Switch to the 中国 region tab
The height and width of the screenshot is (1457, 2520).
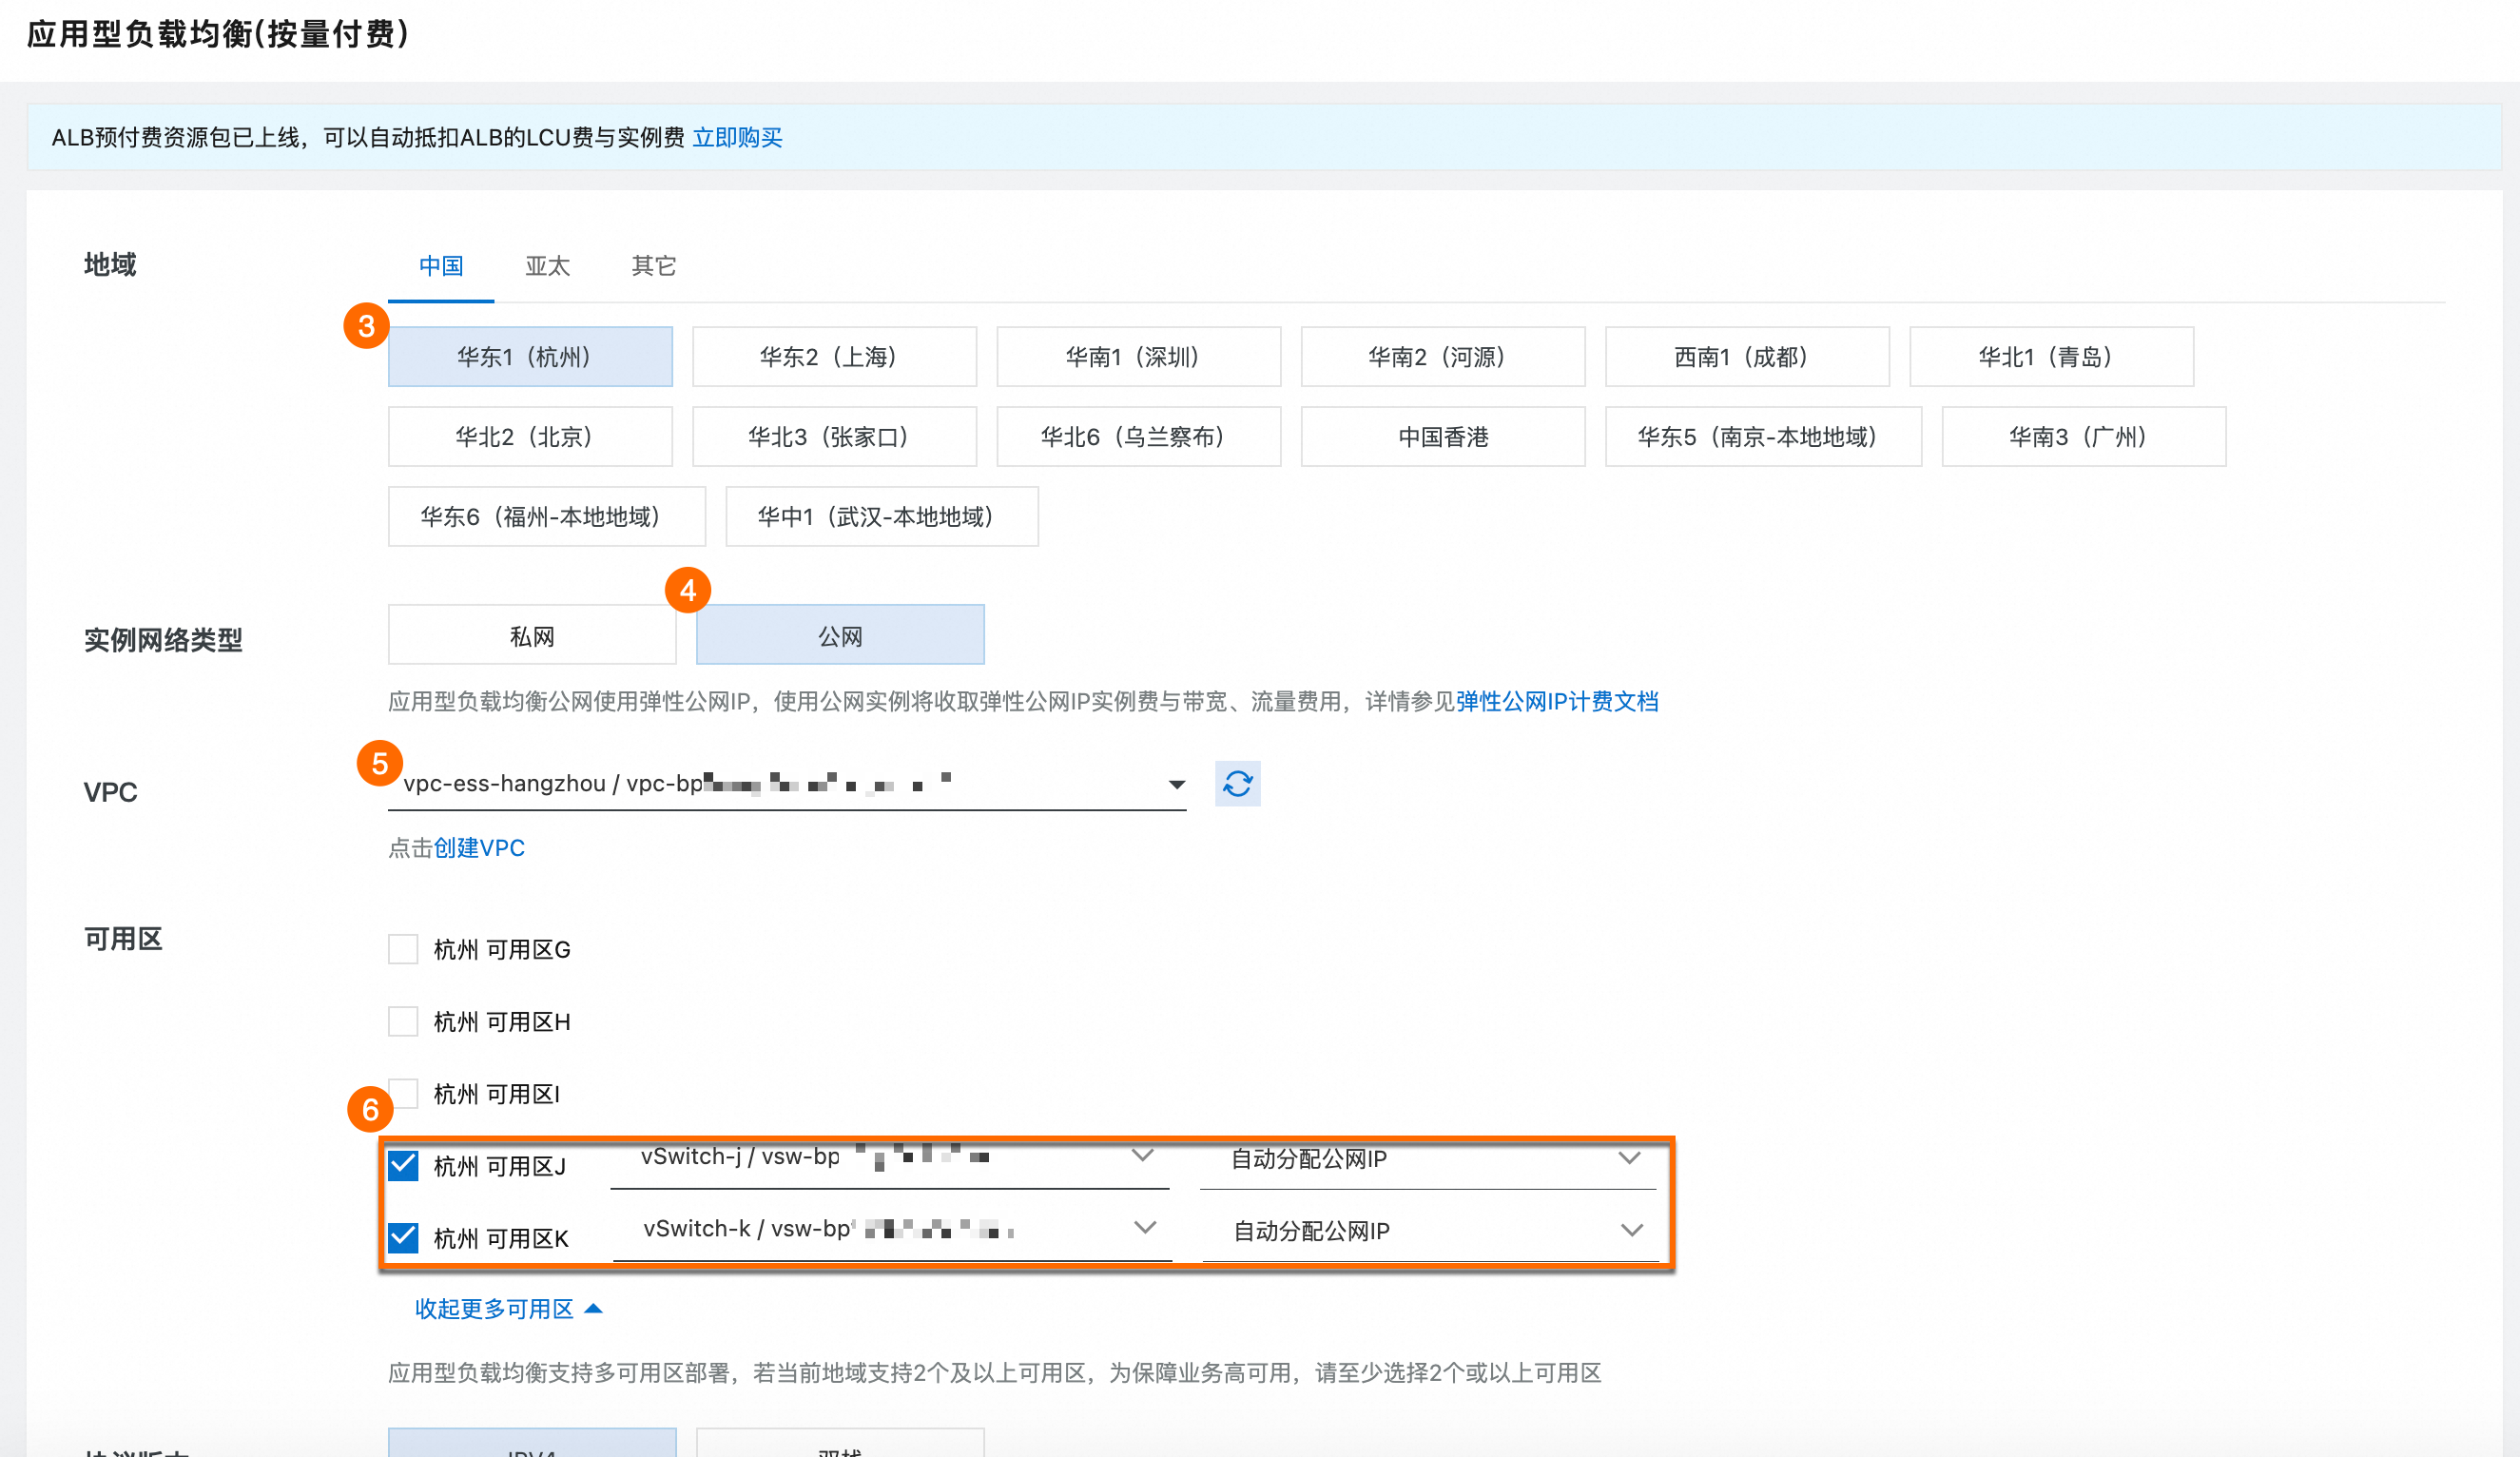[x=441, y=266]
